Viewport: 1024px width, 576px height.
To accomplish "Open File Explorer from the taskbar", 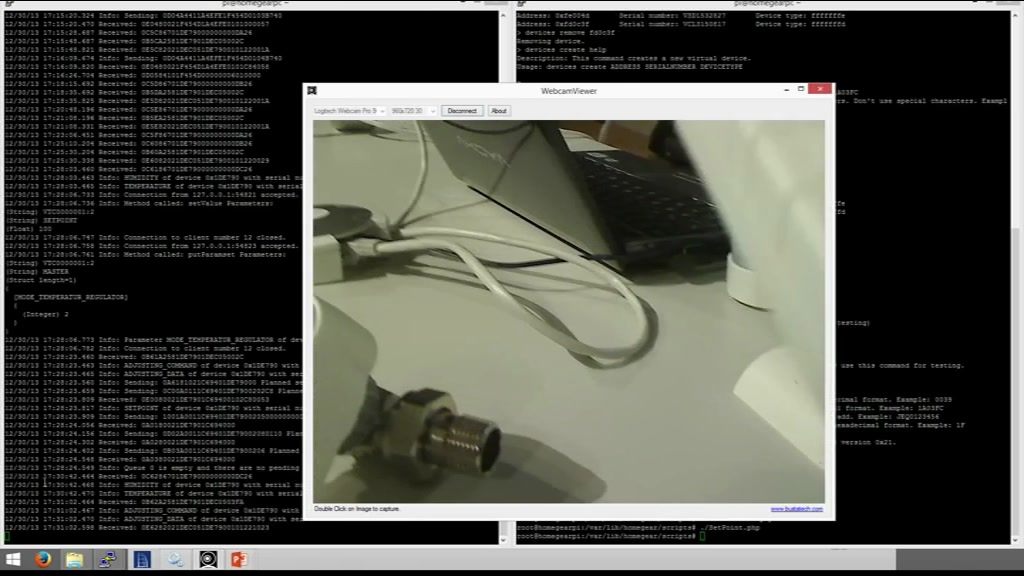I will 75,560.
